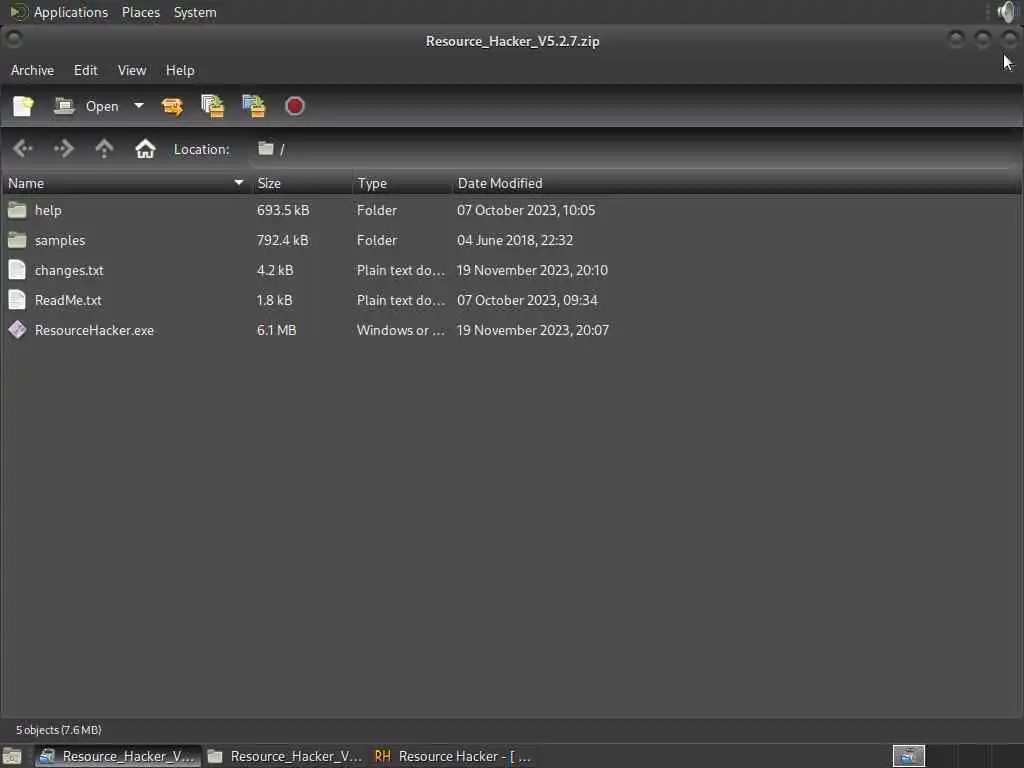Image resolution: width=1024 pixels, height=768 pixels.
Task: Click the date 07 October 2023, 09:34
Action: coord(527,300)
